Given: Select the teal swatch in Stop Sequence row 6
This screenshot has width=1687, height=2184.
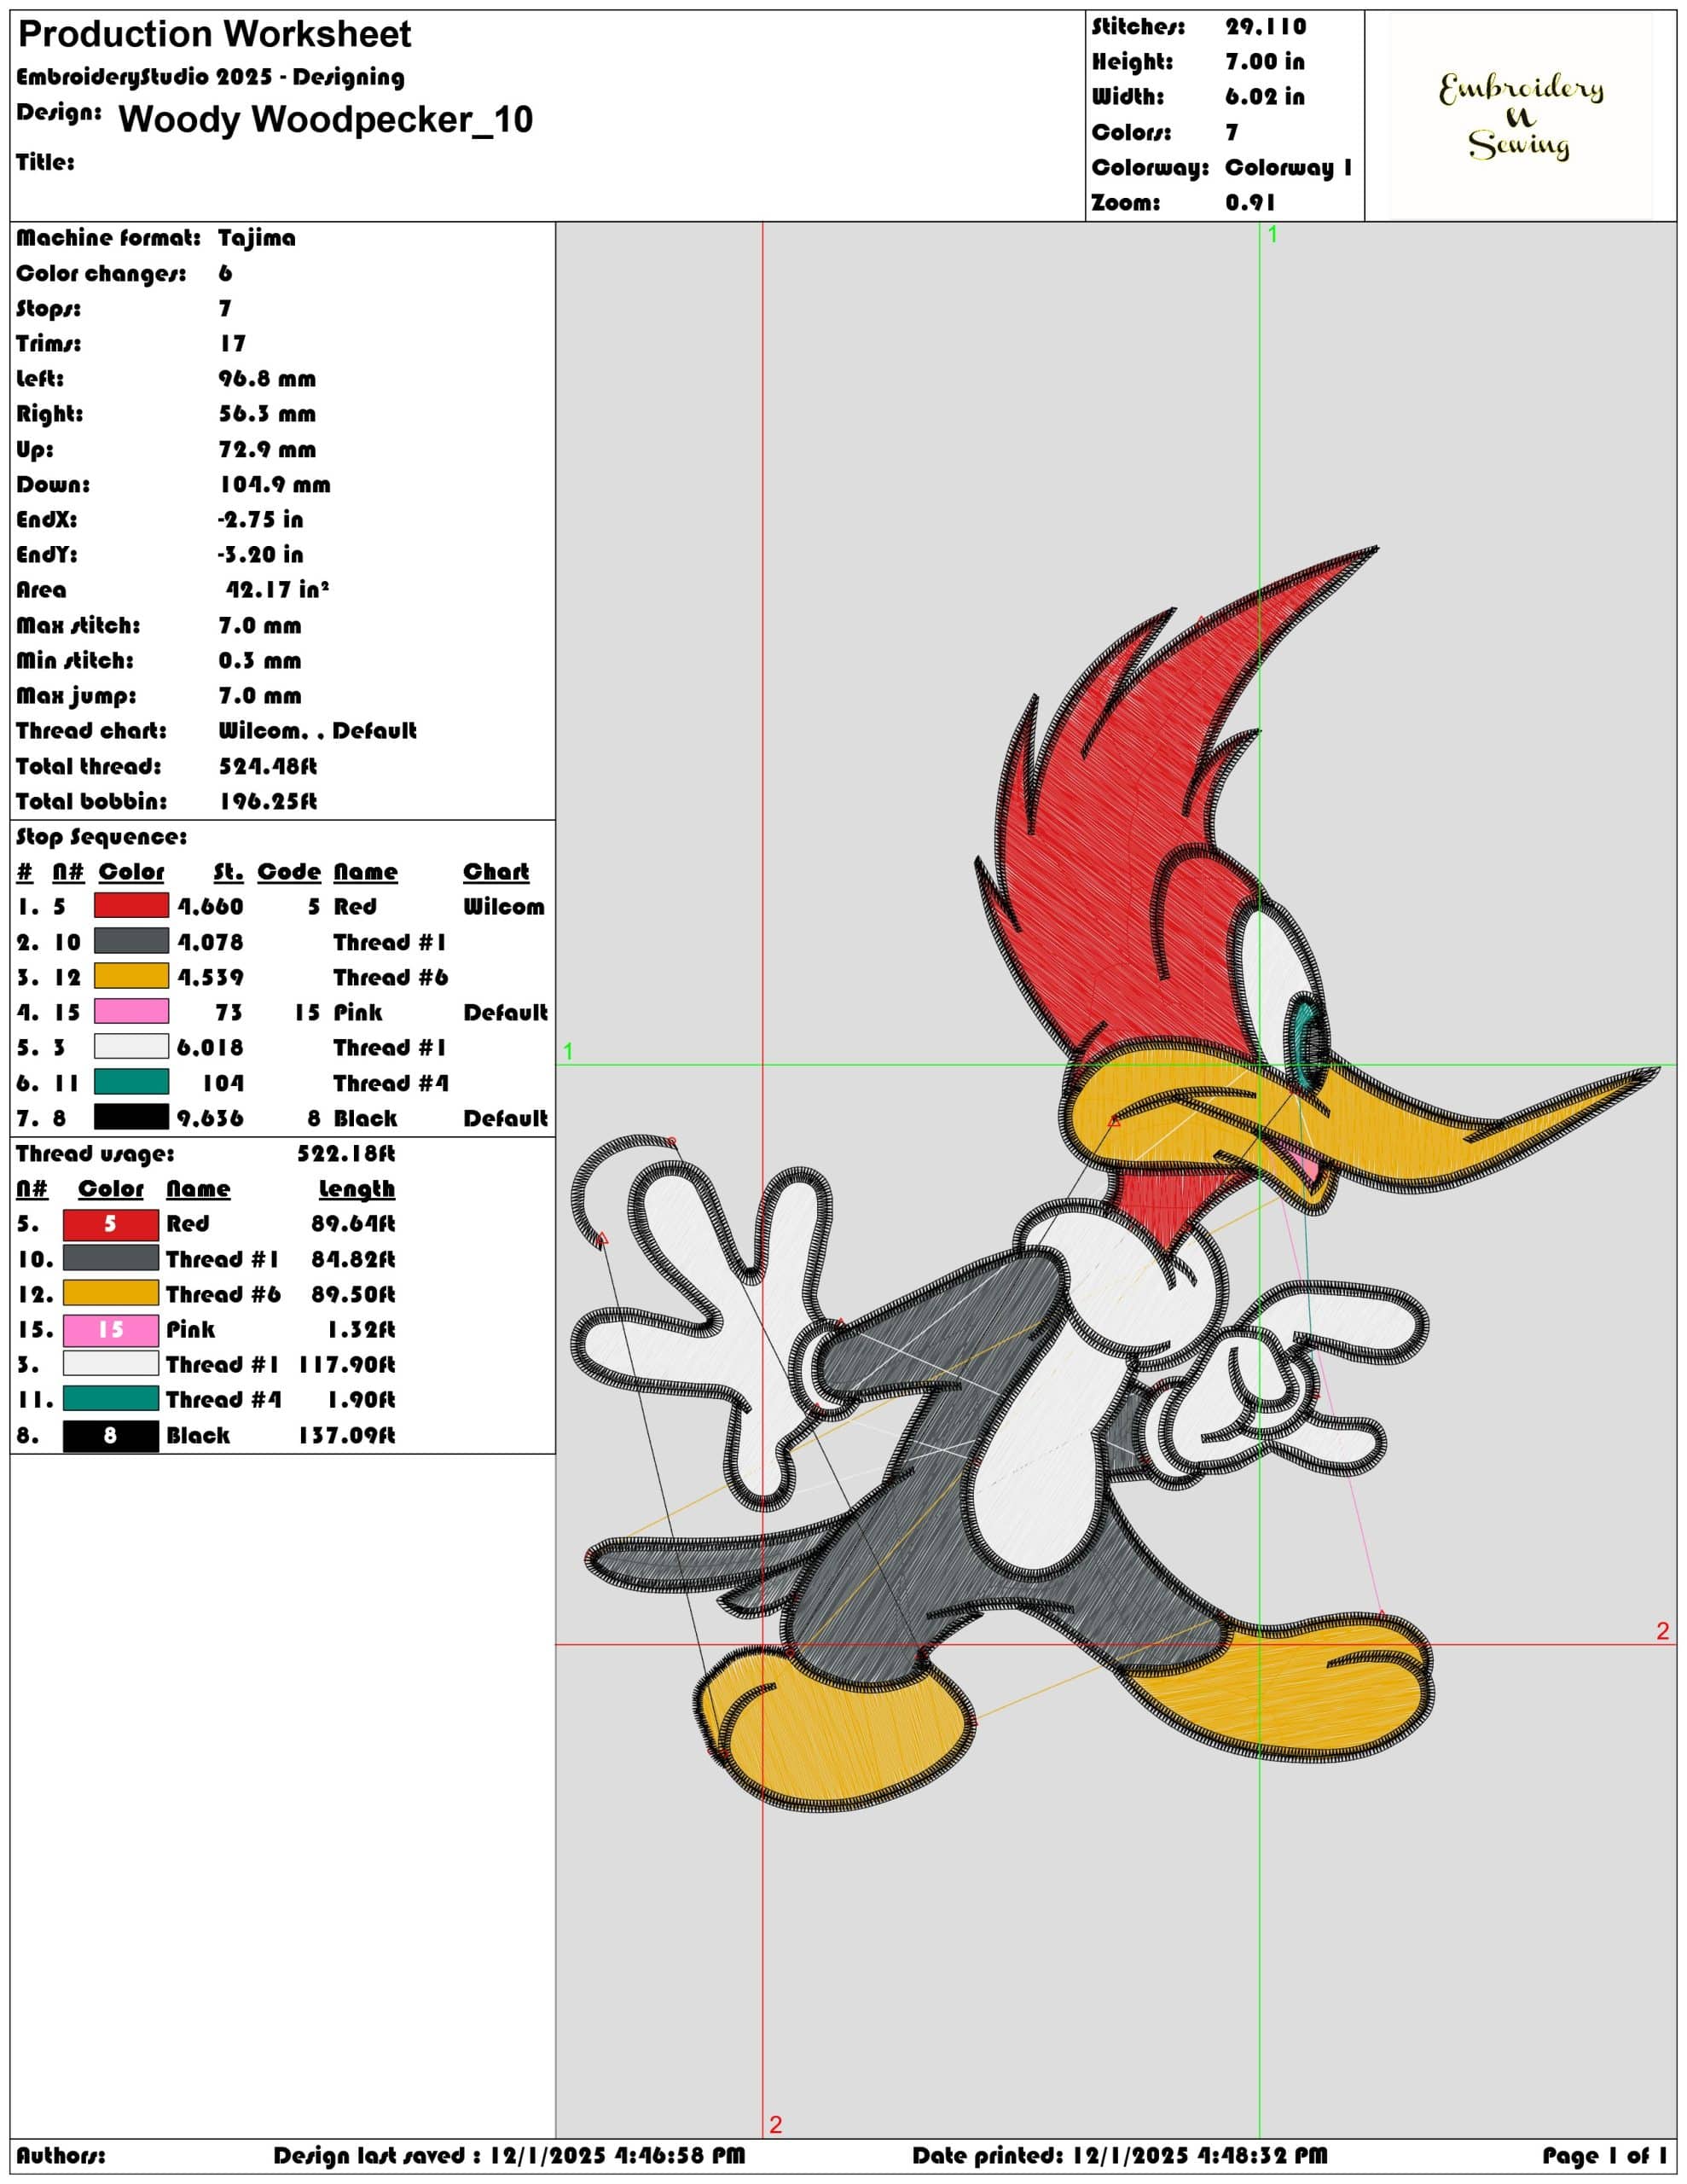Looking at the screenshot, I should [x=131, y=1082].
